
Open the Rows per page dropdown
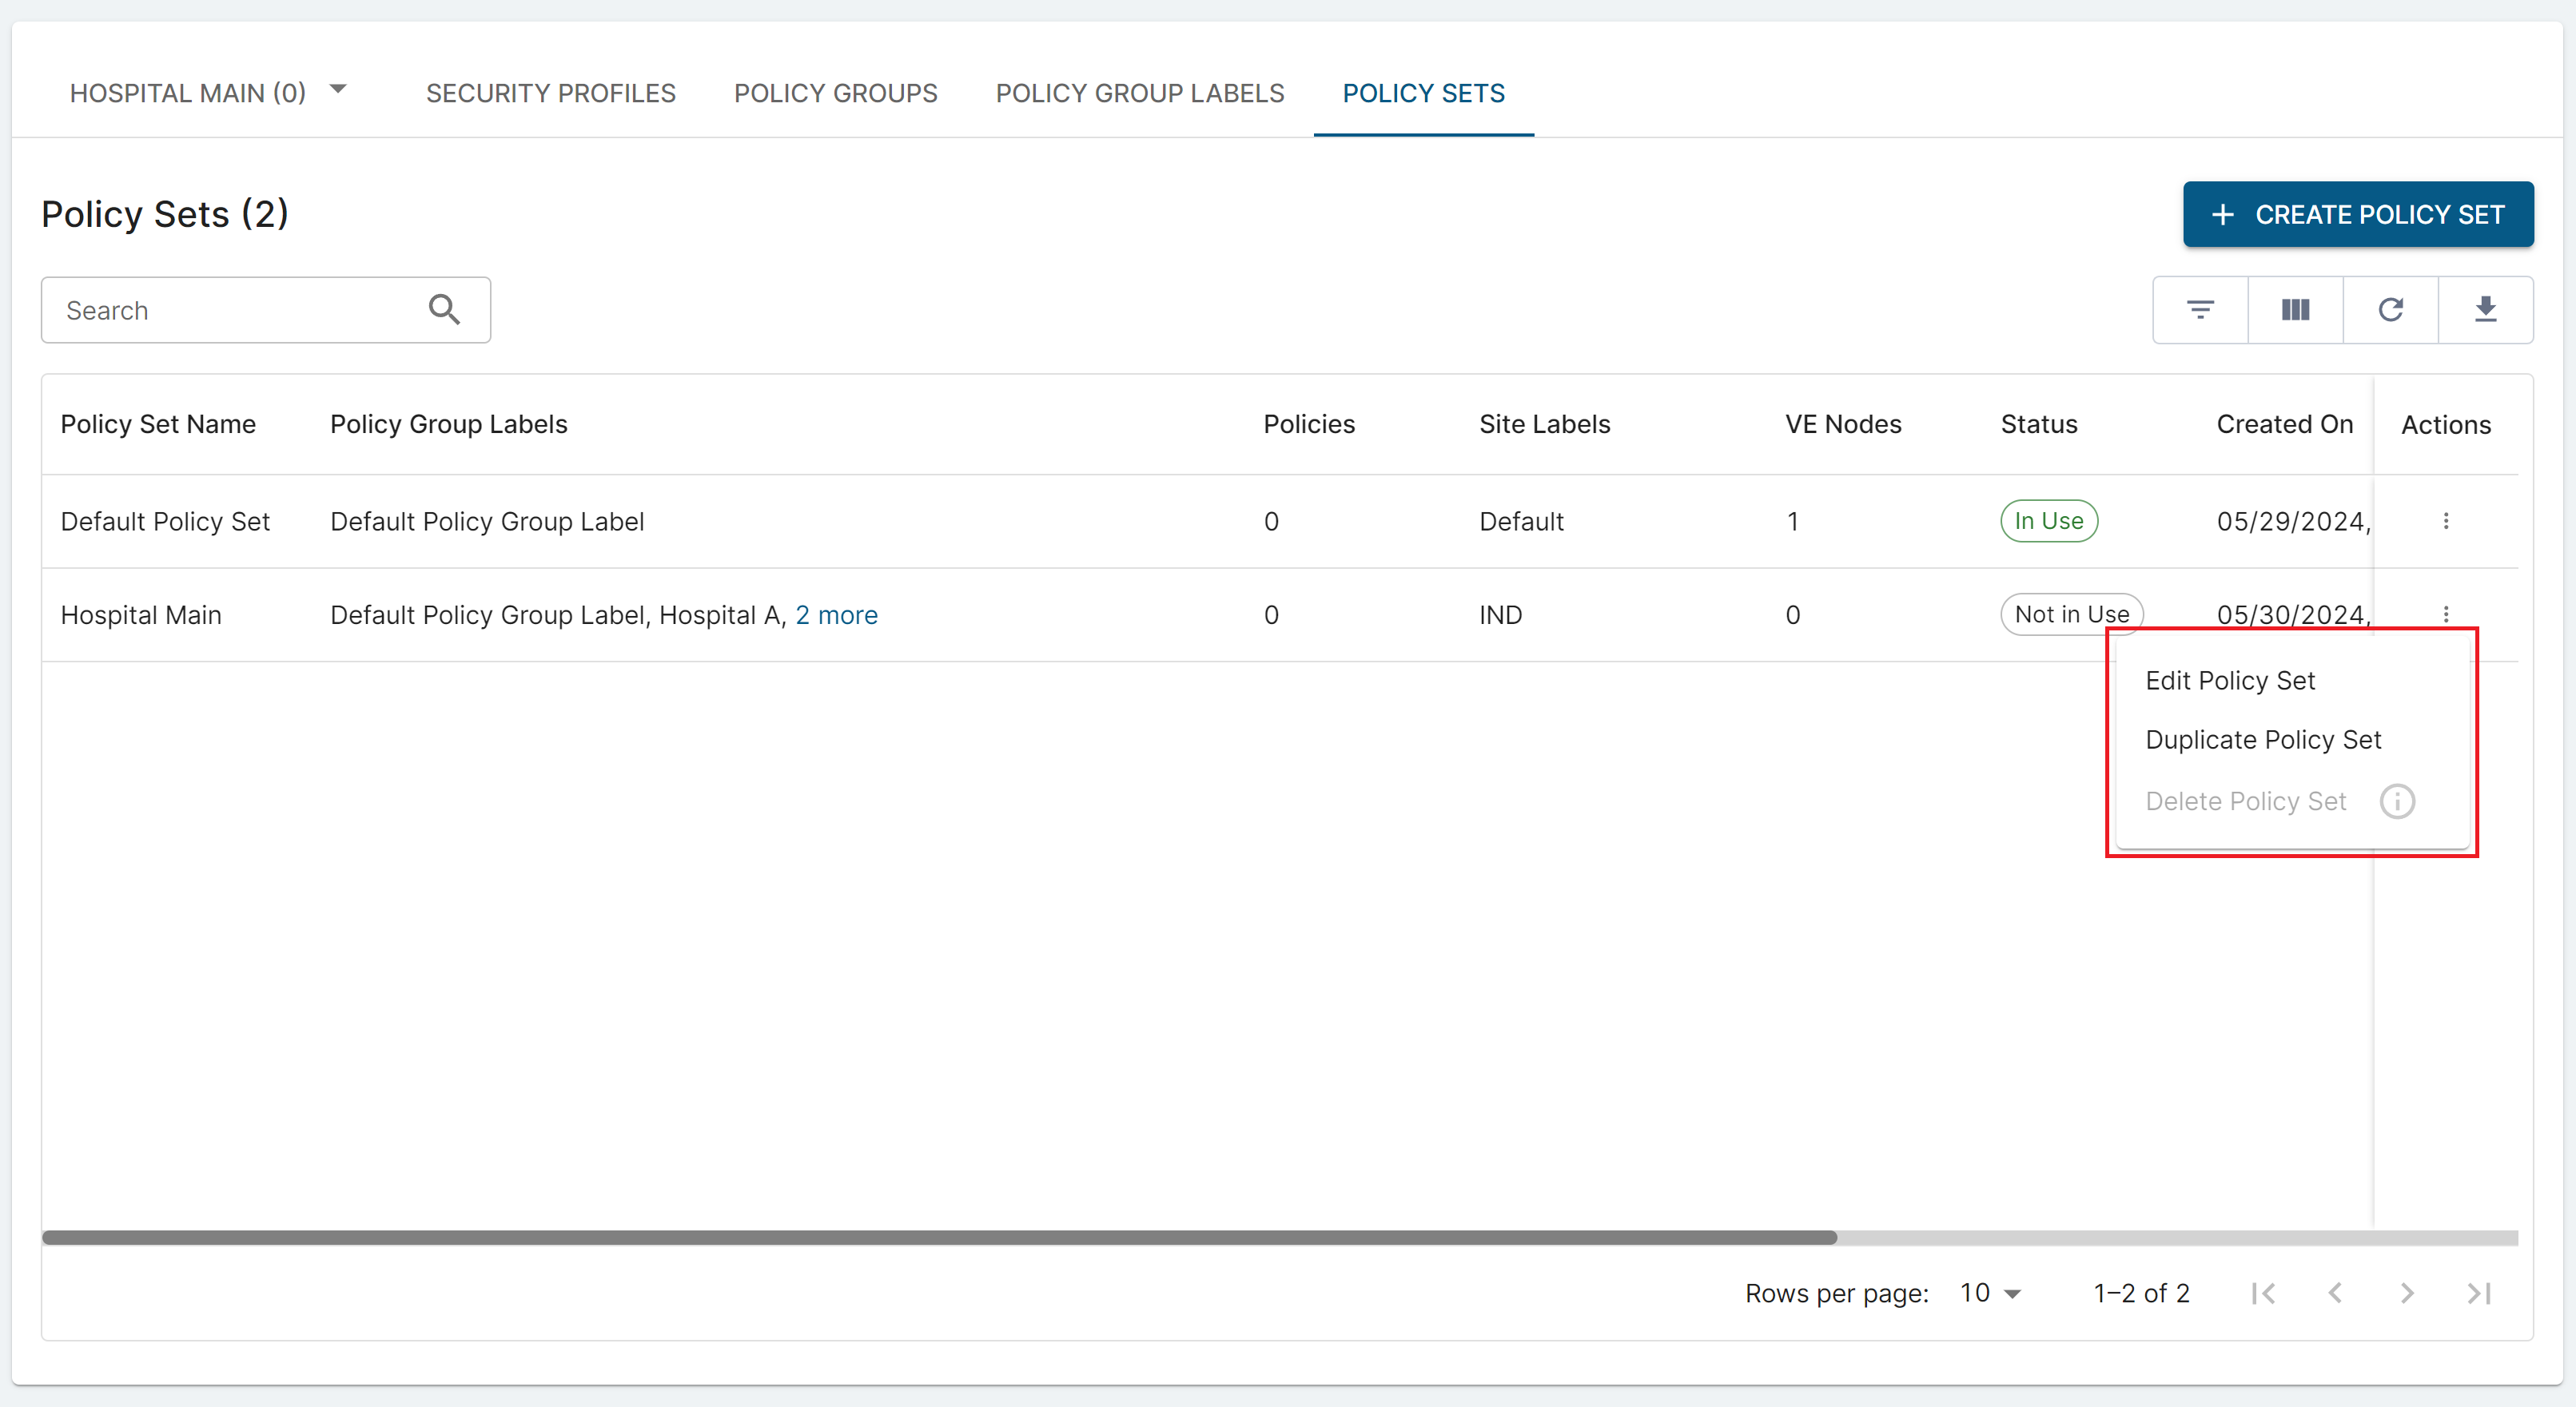pyautogui.click(x=1990, y=1293)
